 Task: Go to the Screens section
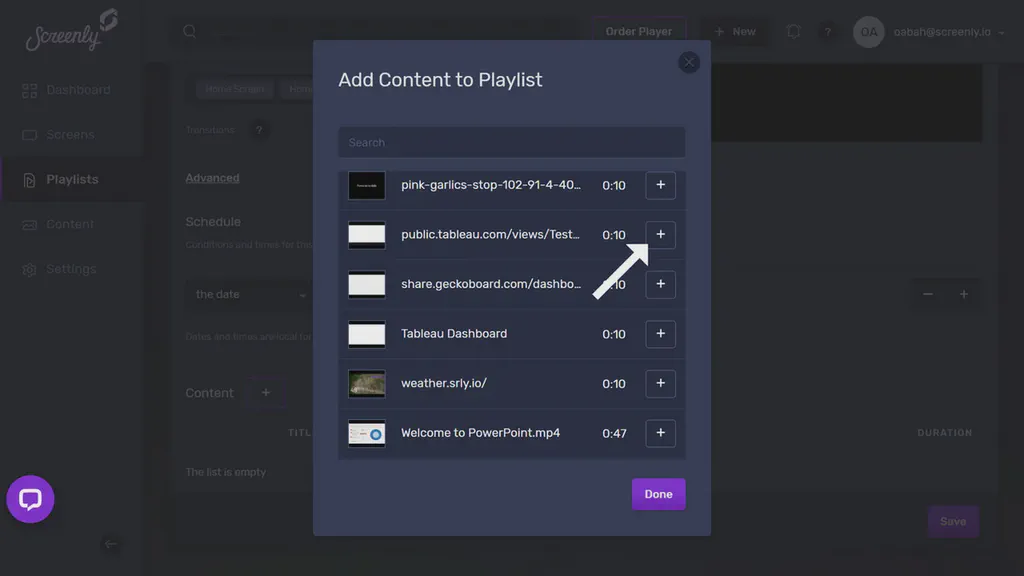(x=73, y=134)
